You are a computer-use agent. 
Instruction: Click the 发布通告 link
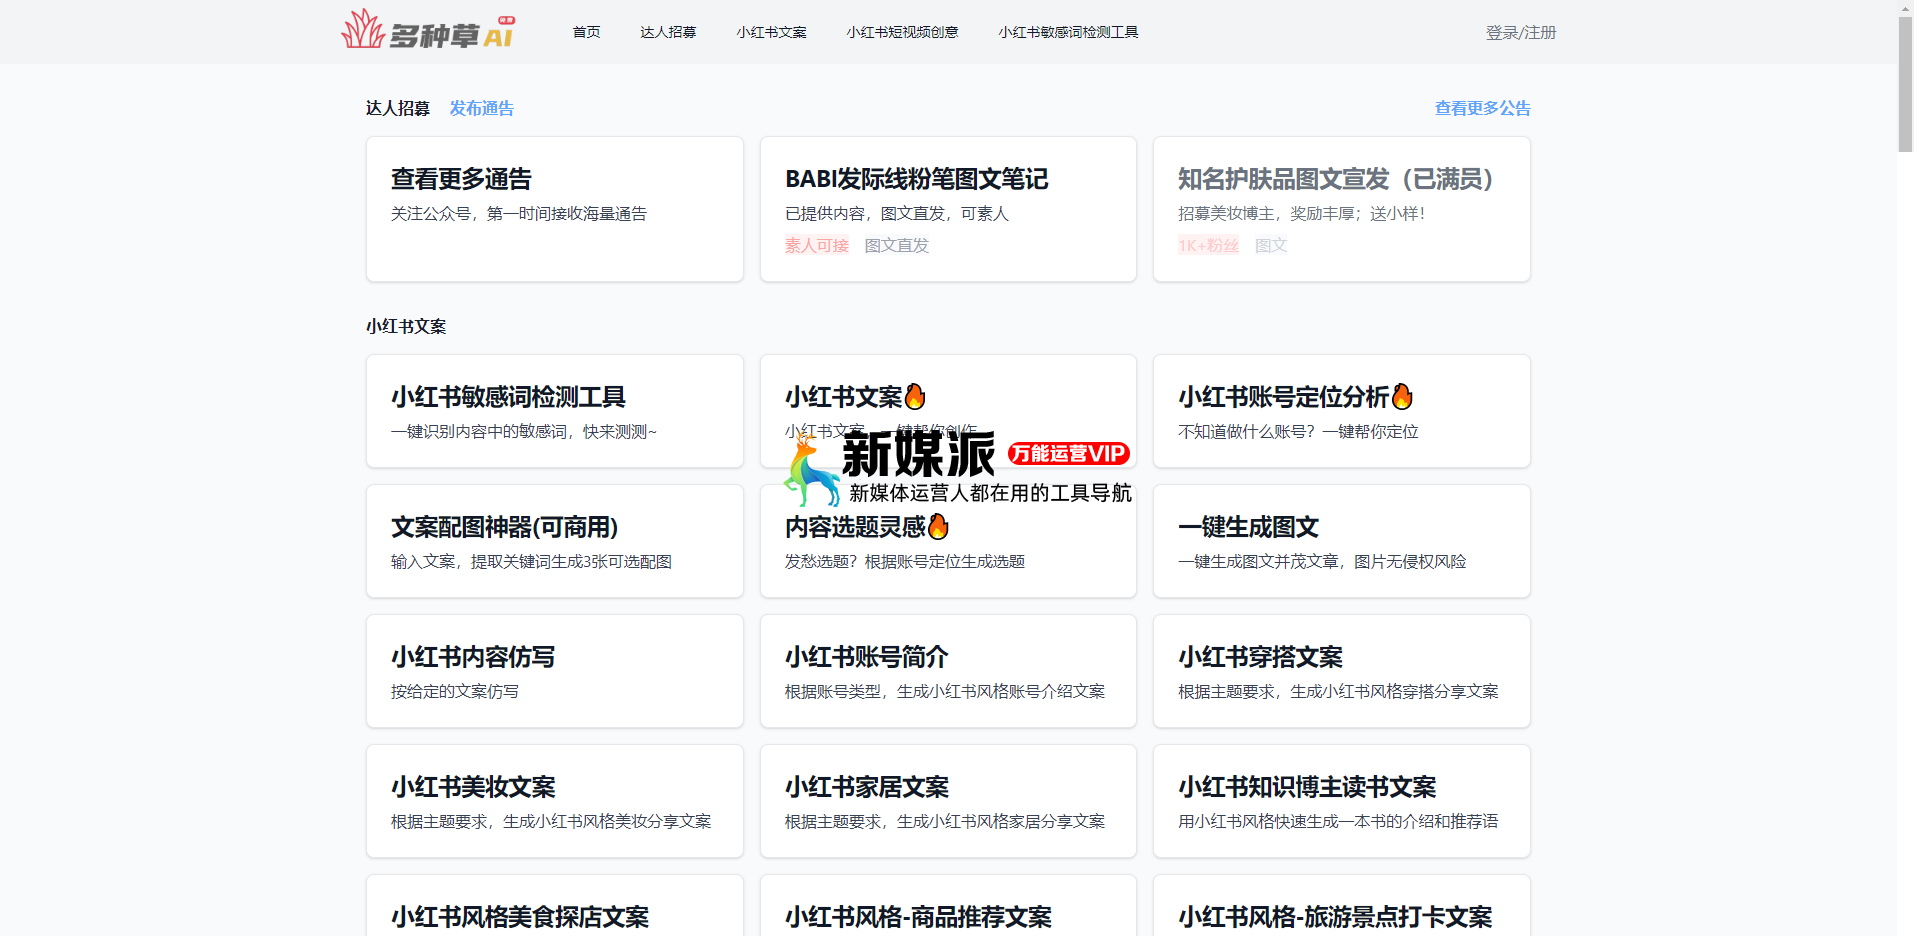[x=481, y=108]
